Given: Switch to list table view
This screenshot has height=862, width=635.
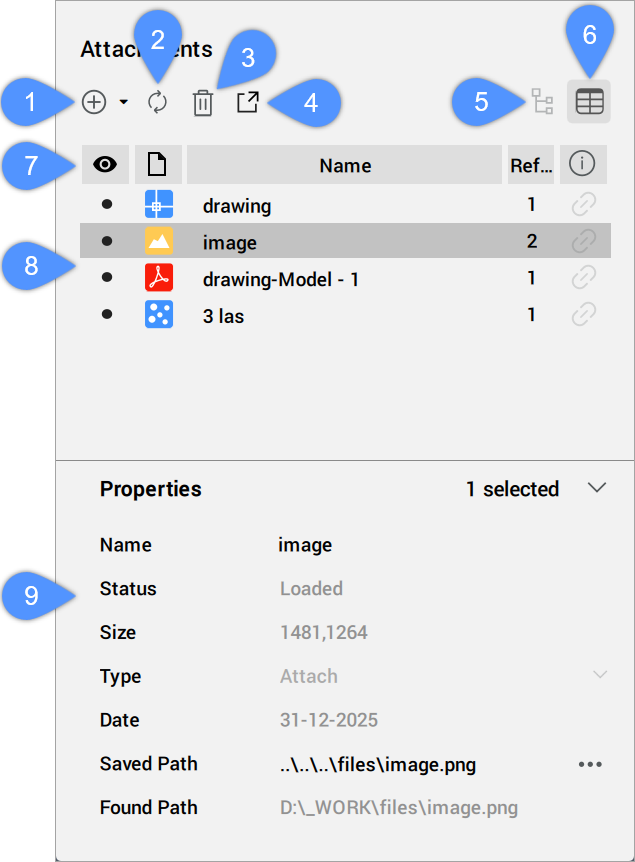Looking at the screenshot, I should (589, 102).
